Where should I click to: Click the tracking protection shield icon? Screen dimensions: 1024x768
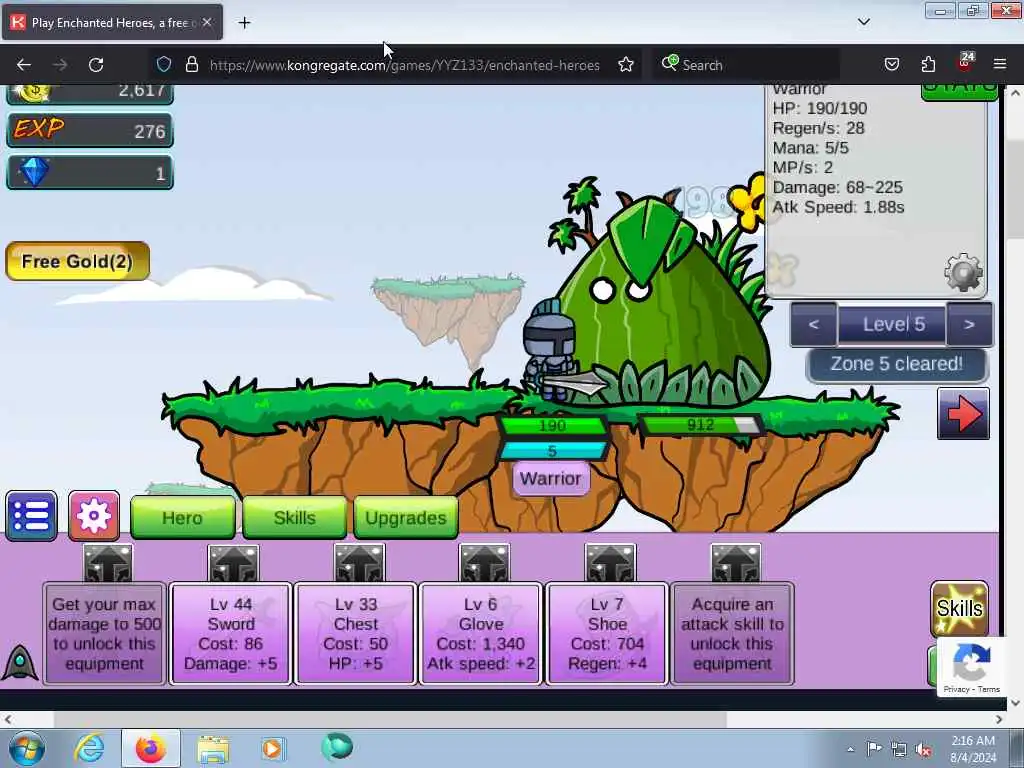[164, 65]
